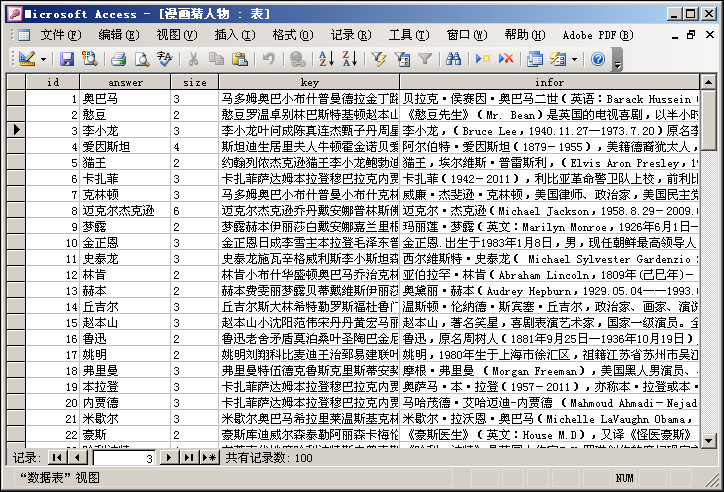Open the 插入(I) menu
This screenshot has width=724, height=492.
tap(235, 35)
